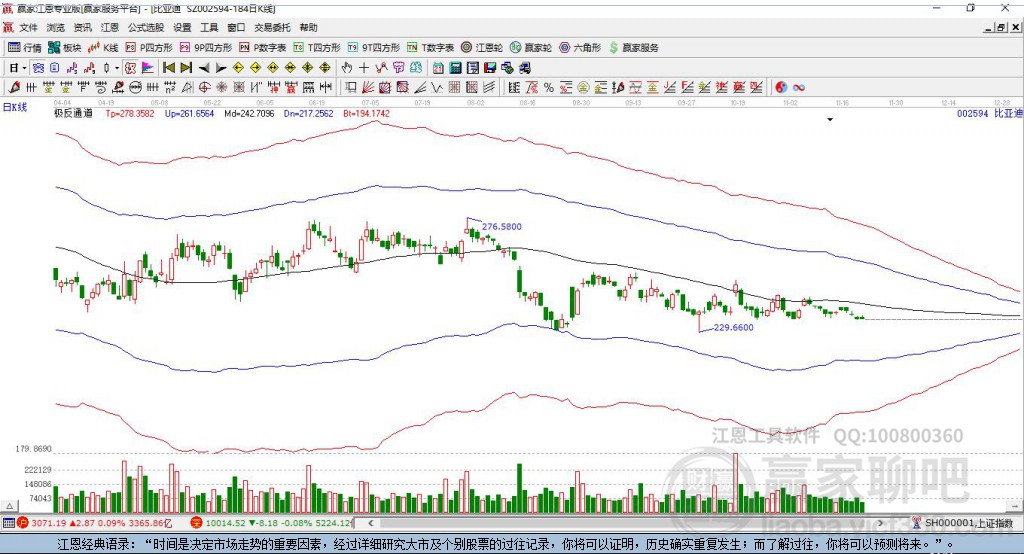The height and width of the screenshot is (554, 1024).
Task: Expand the candlestick style dropdown arrow
Action: click(117, 68)
